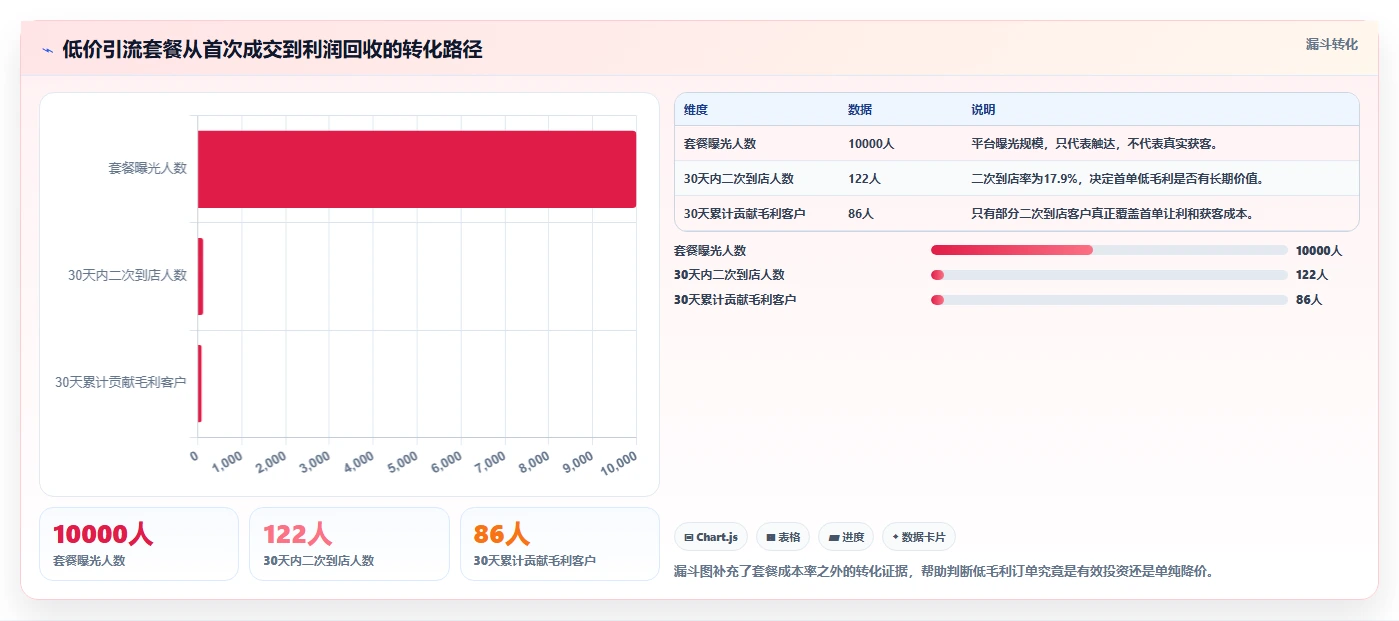This screenshot has width=1399, height=621.
Task: Click progress list label 套餐曝光人数
Action: [710, 251]
